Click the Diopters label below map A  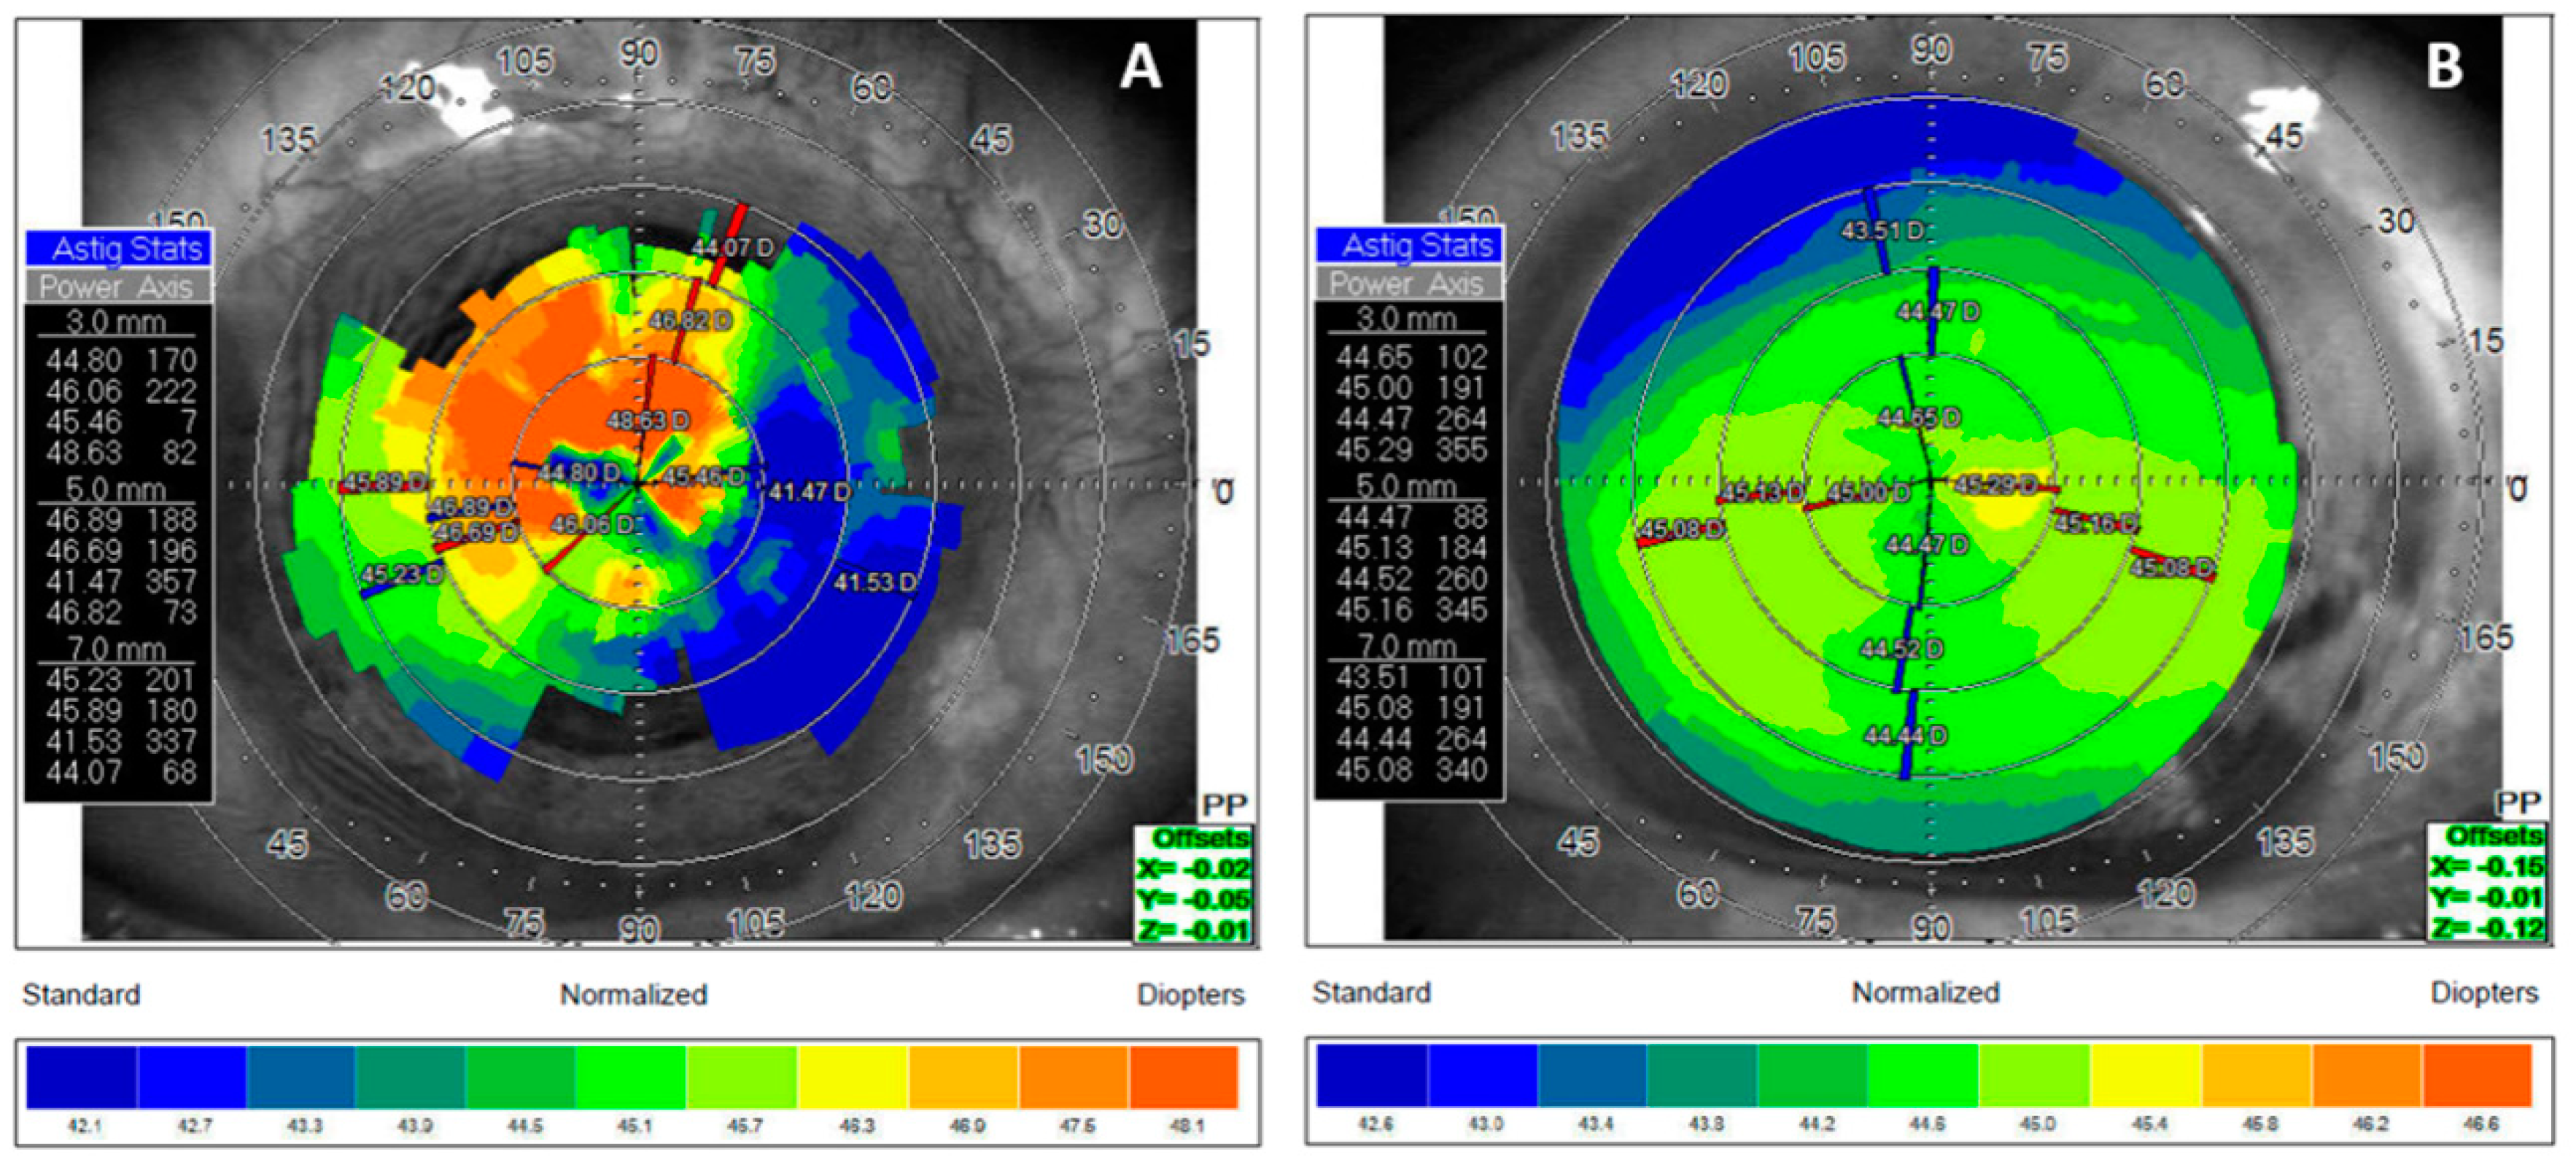1190,995
